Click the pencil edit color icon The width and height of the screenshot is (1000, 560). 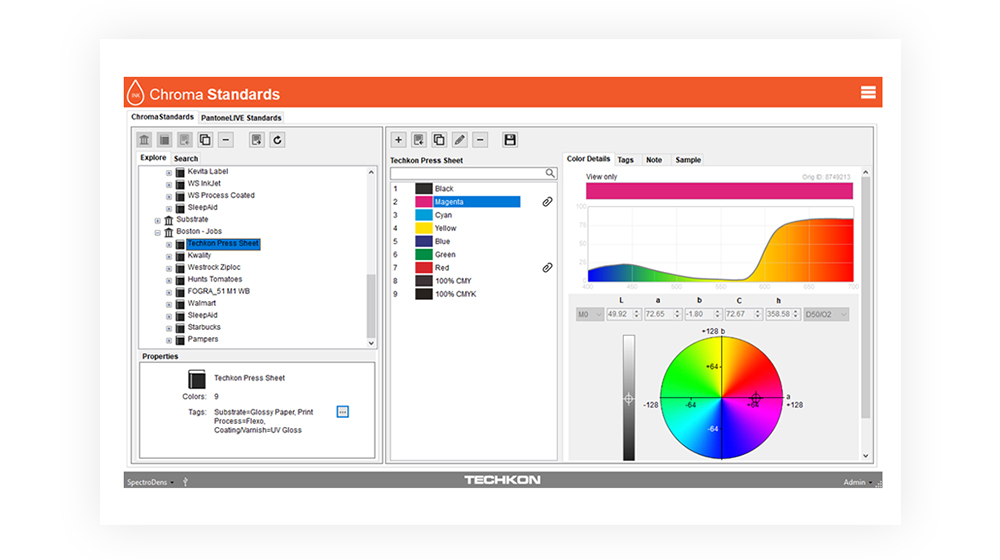click(x=460, y=140)
